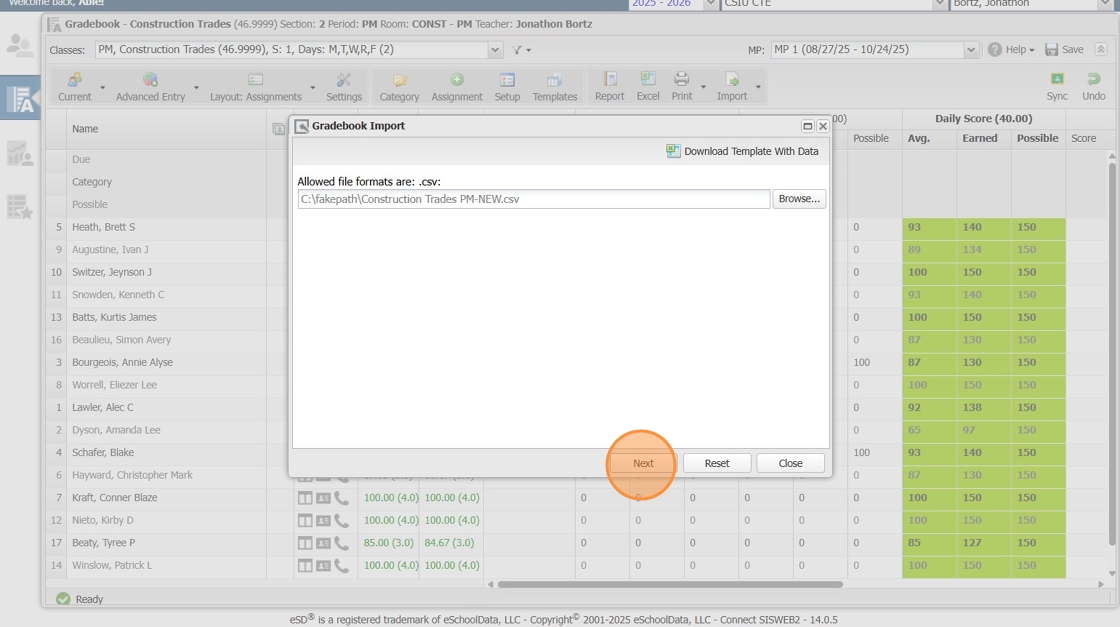Click the Report toolbar icon
Viewport: 1120px width, 627px height.
pyautogui.click(x=609, y=80)
